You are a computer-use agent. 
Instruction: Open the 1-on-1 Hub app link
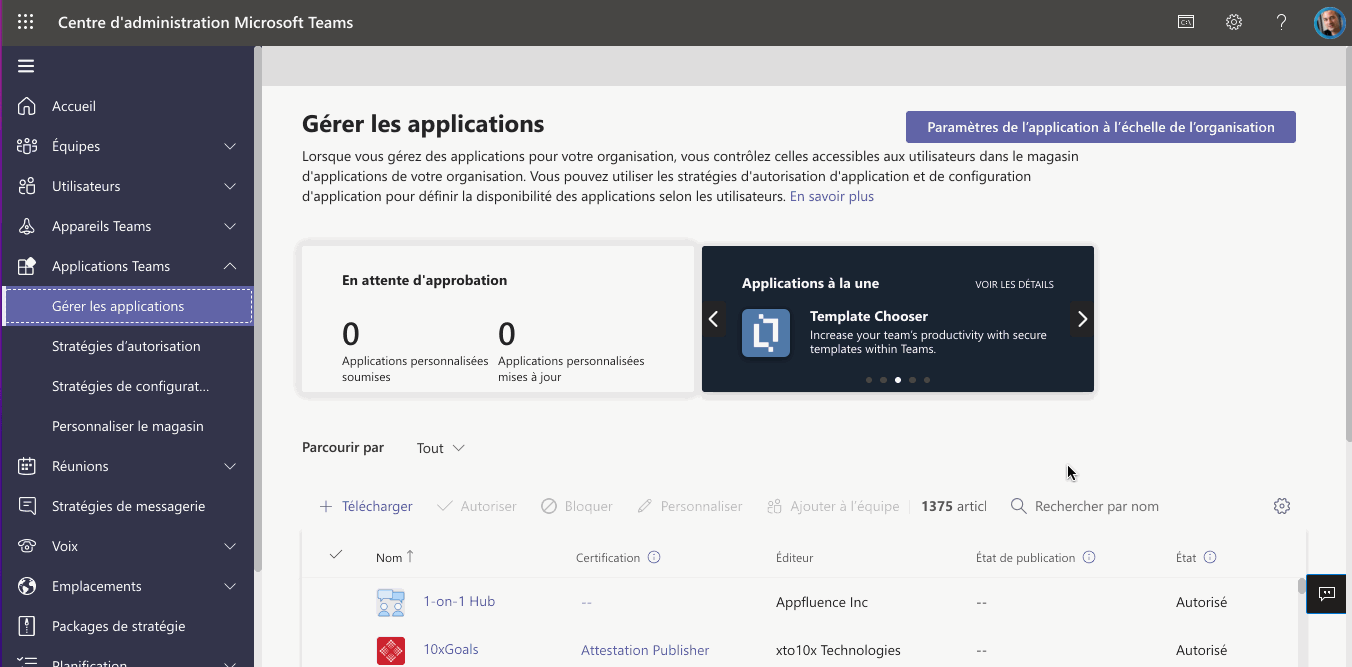(459, 601)
